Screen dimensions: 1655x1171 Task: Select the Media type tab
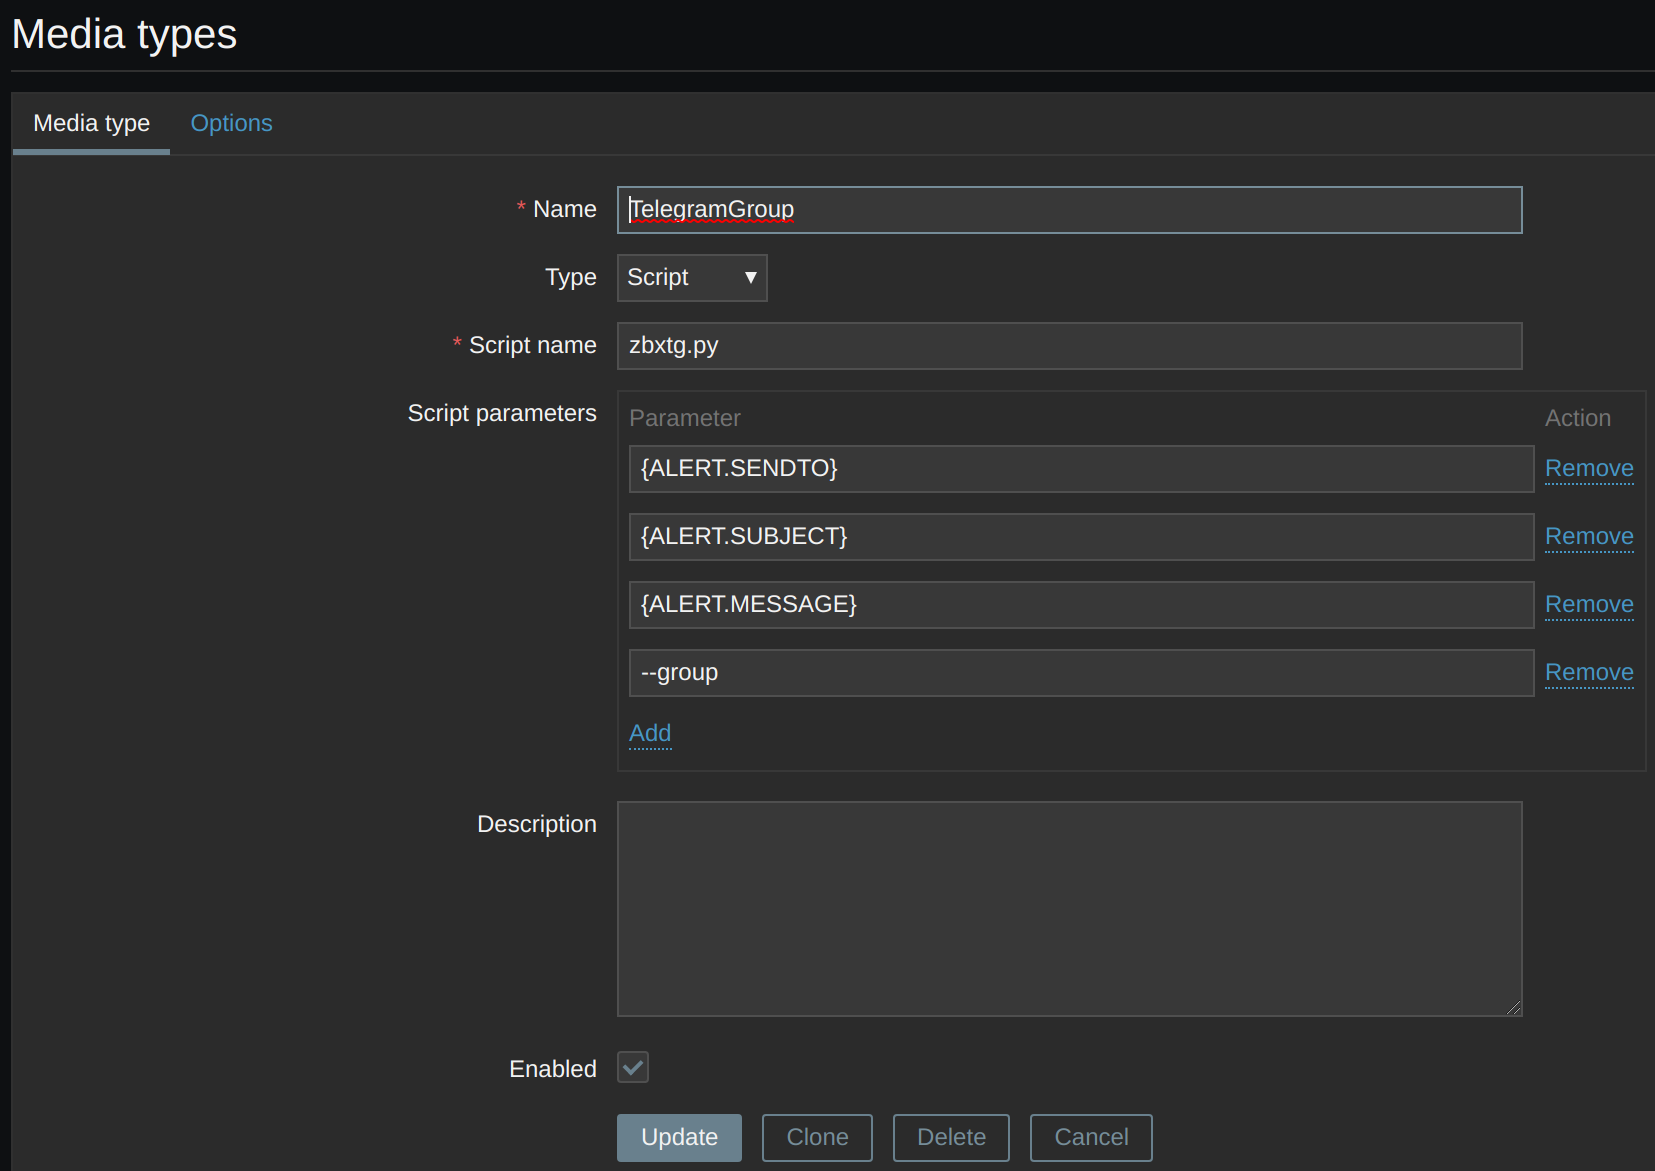point(91,123)
